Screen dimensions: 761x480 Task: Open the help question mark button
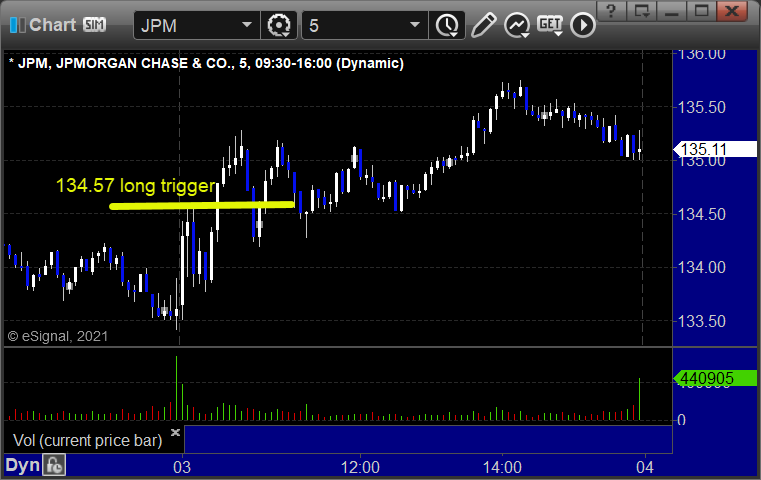click(x=612, y=10)
